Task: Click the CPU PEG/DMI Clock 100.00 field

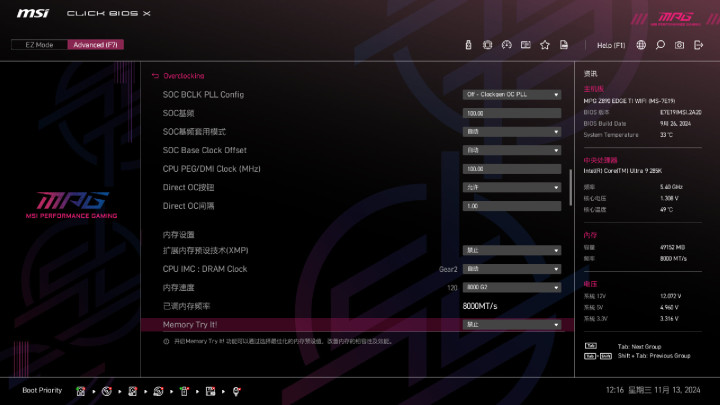Action: 512,169
